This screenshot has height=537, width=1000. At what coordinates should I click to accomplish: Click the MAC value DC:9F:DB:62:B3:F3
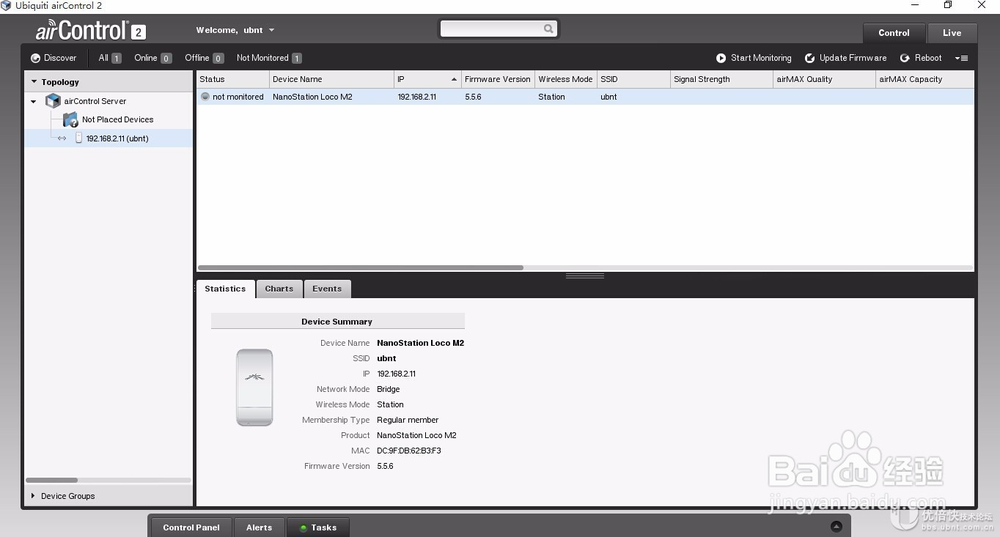pos(409,451)
